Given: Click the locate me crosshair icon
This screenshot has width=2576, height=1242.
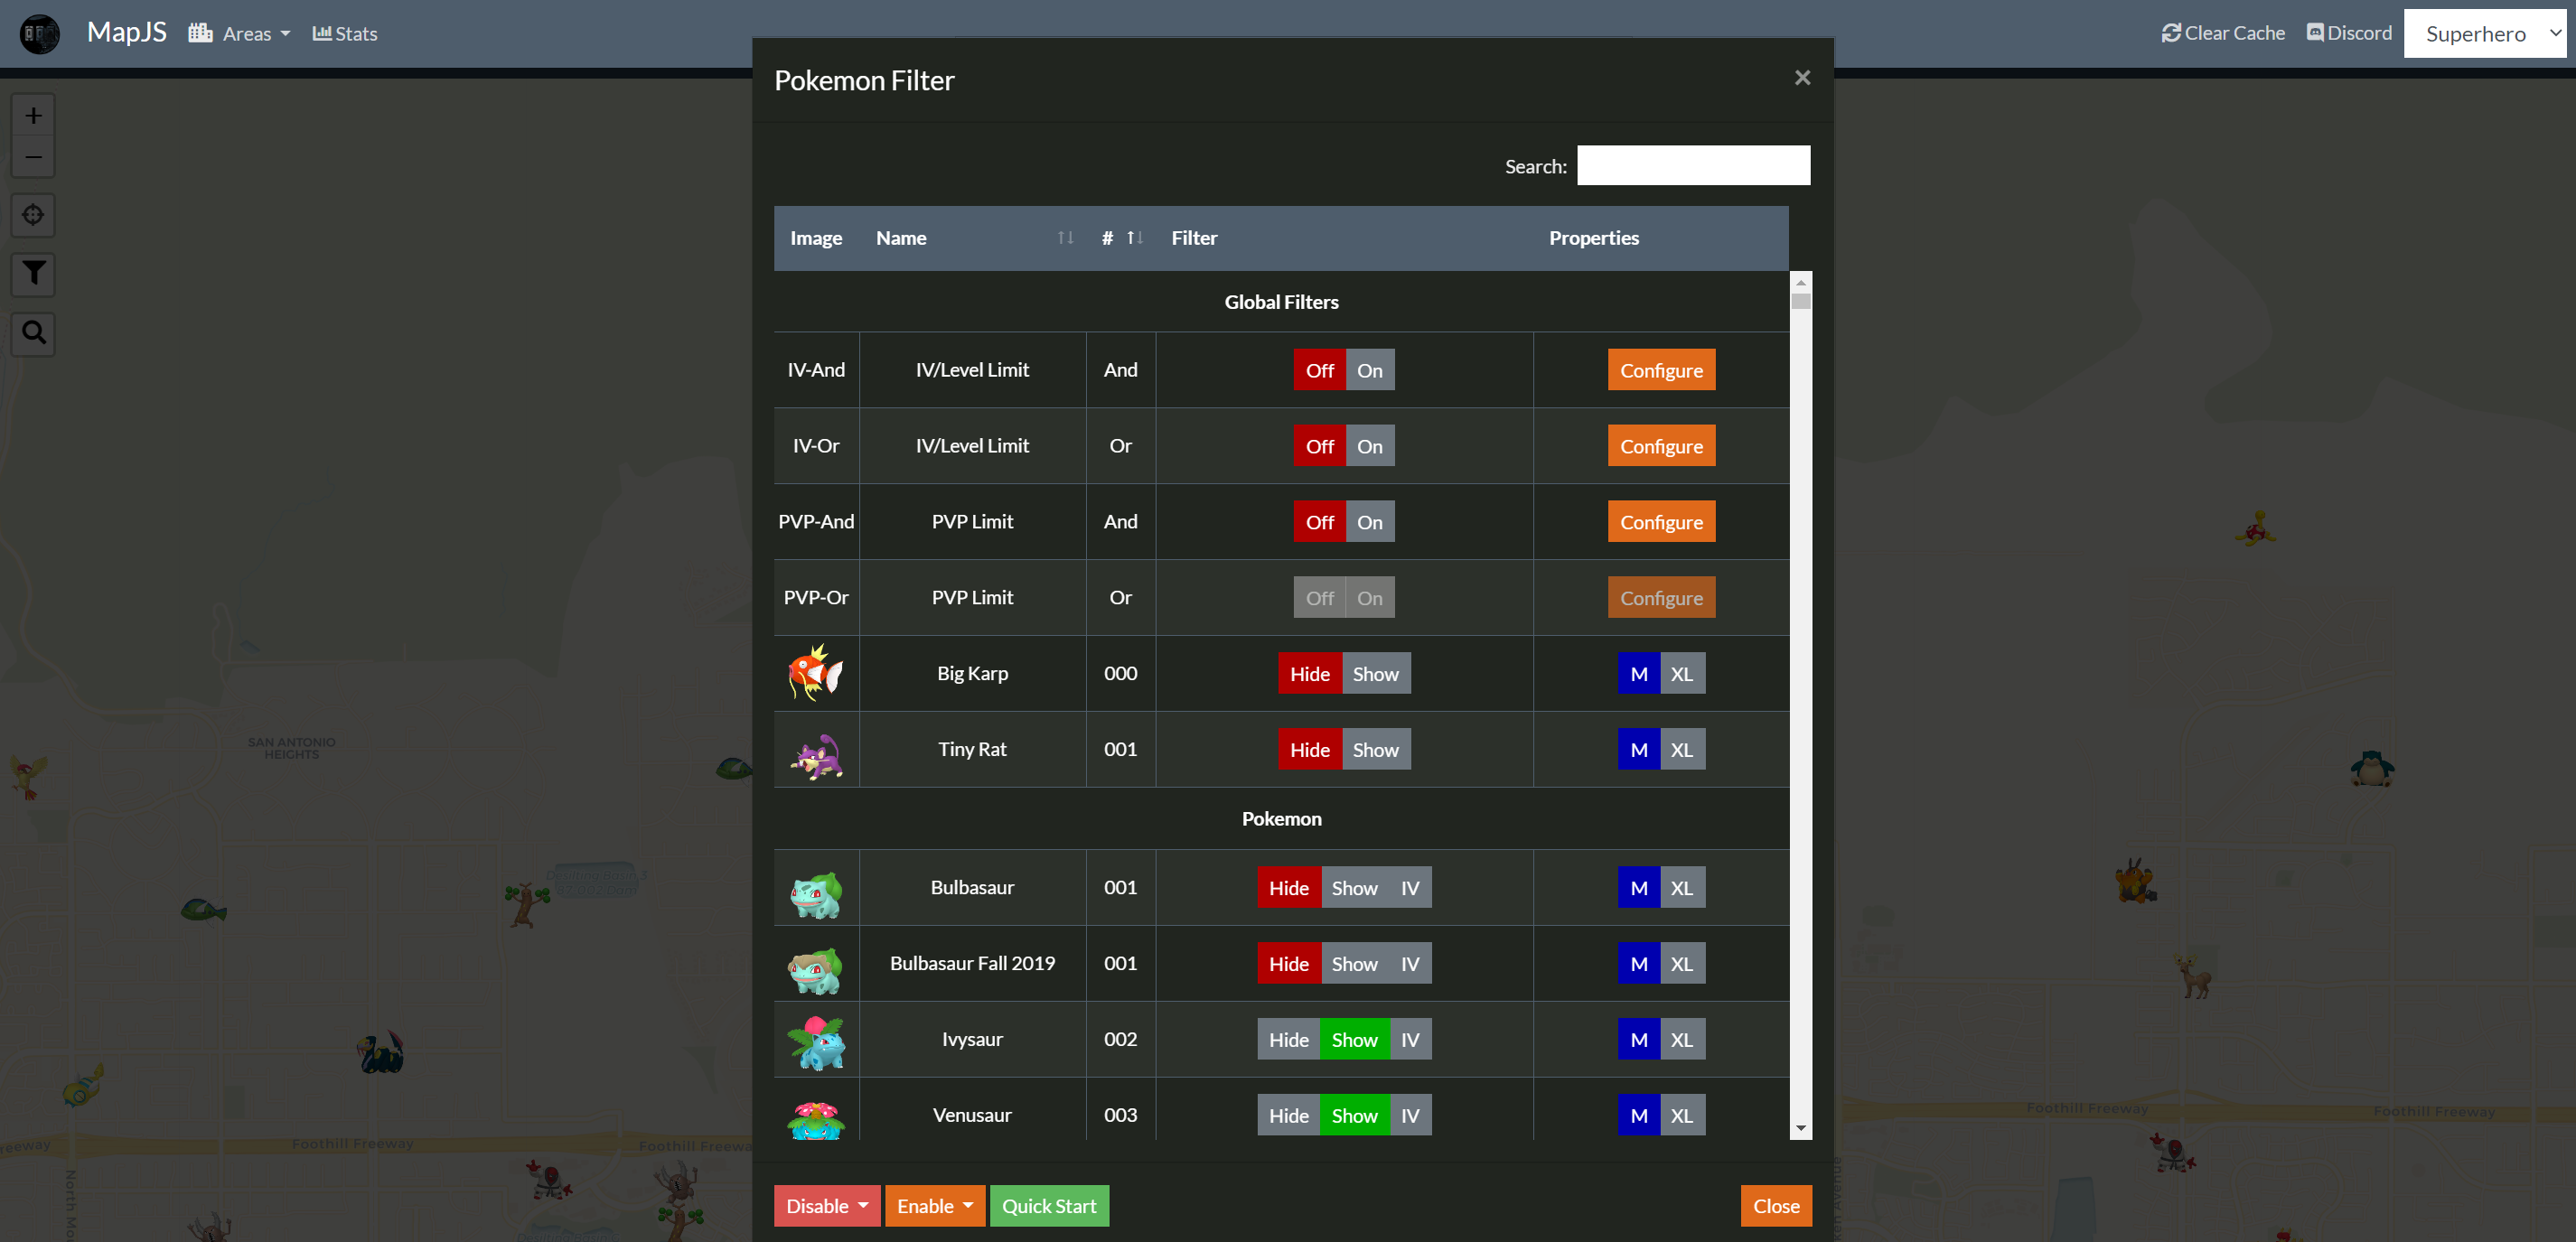Looking at the screenshot, I should tap(33, 215).
